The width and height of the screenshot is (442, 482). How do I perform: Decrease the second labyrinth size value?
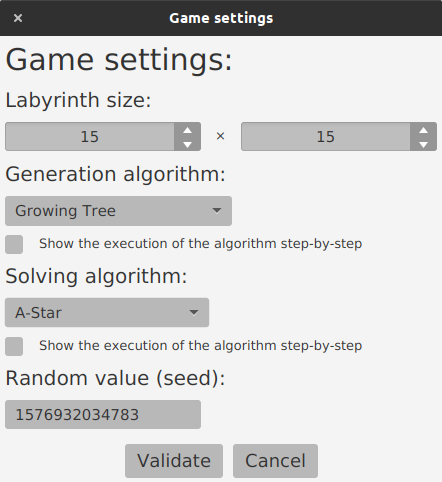pos(423,144)
